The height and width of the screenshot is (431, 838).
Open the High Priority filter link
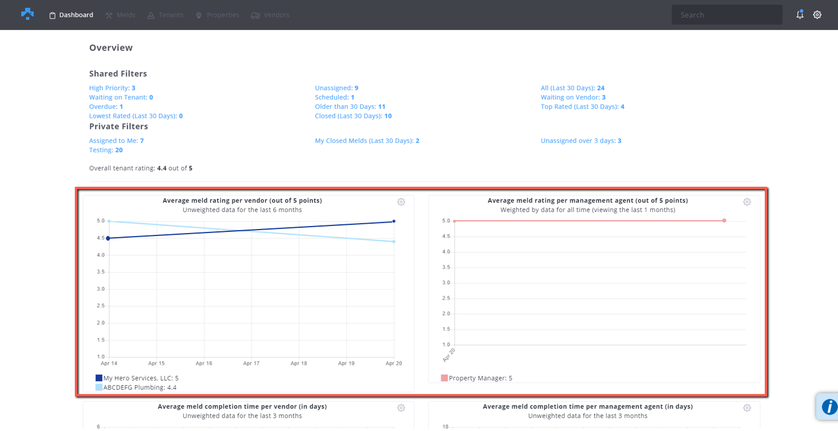[112, 88]
